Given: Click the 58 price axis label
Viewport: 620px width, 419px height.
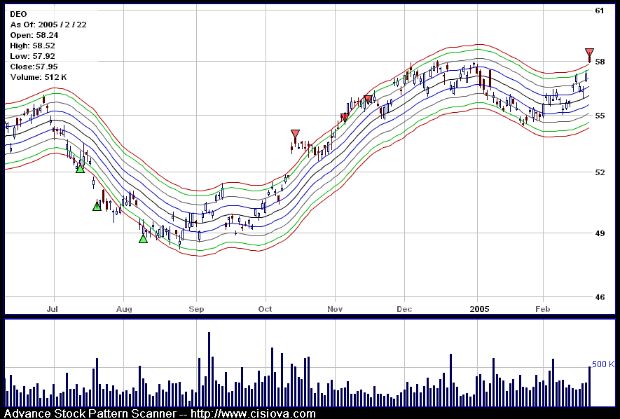Looking at the screenshot, I should pos(599,62).
